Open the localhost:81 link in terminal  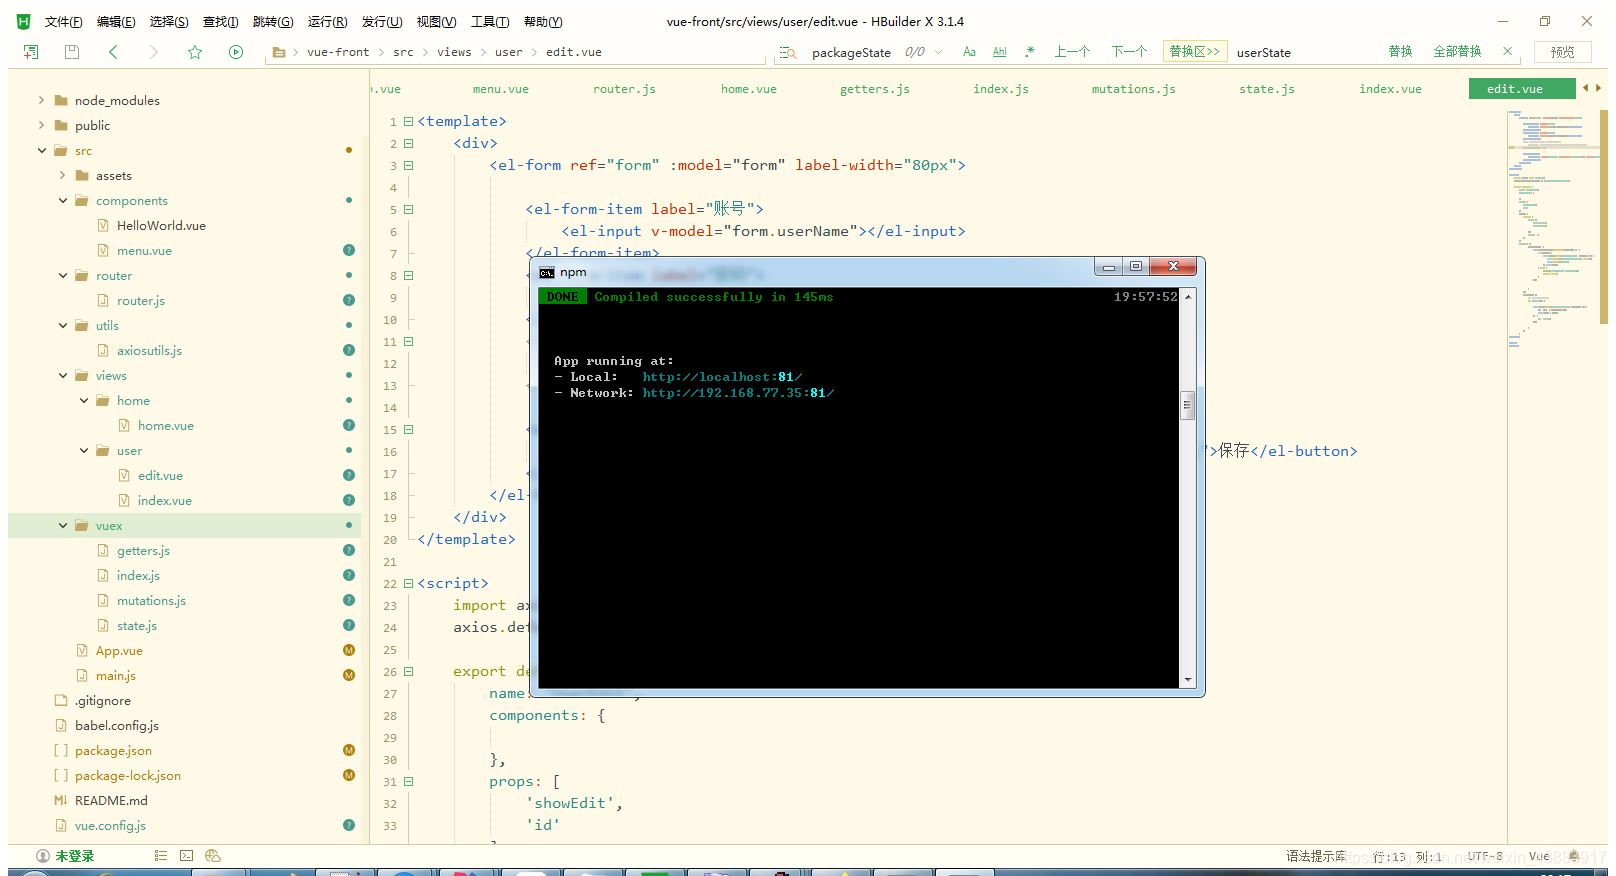tap(721, 377)
